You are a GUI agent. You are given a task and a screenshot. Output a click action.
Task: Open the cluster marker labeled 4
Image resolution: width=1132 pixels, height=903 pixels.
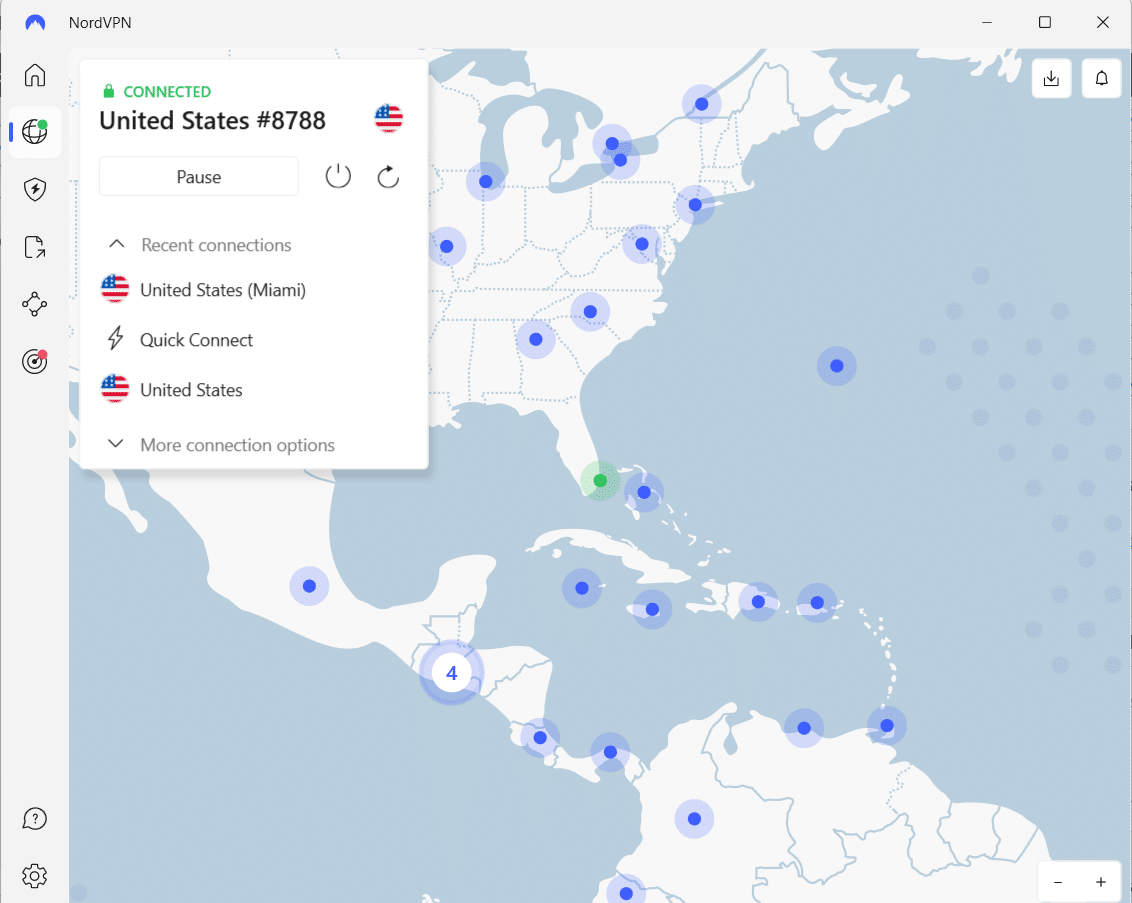coord(451,673)
